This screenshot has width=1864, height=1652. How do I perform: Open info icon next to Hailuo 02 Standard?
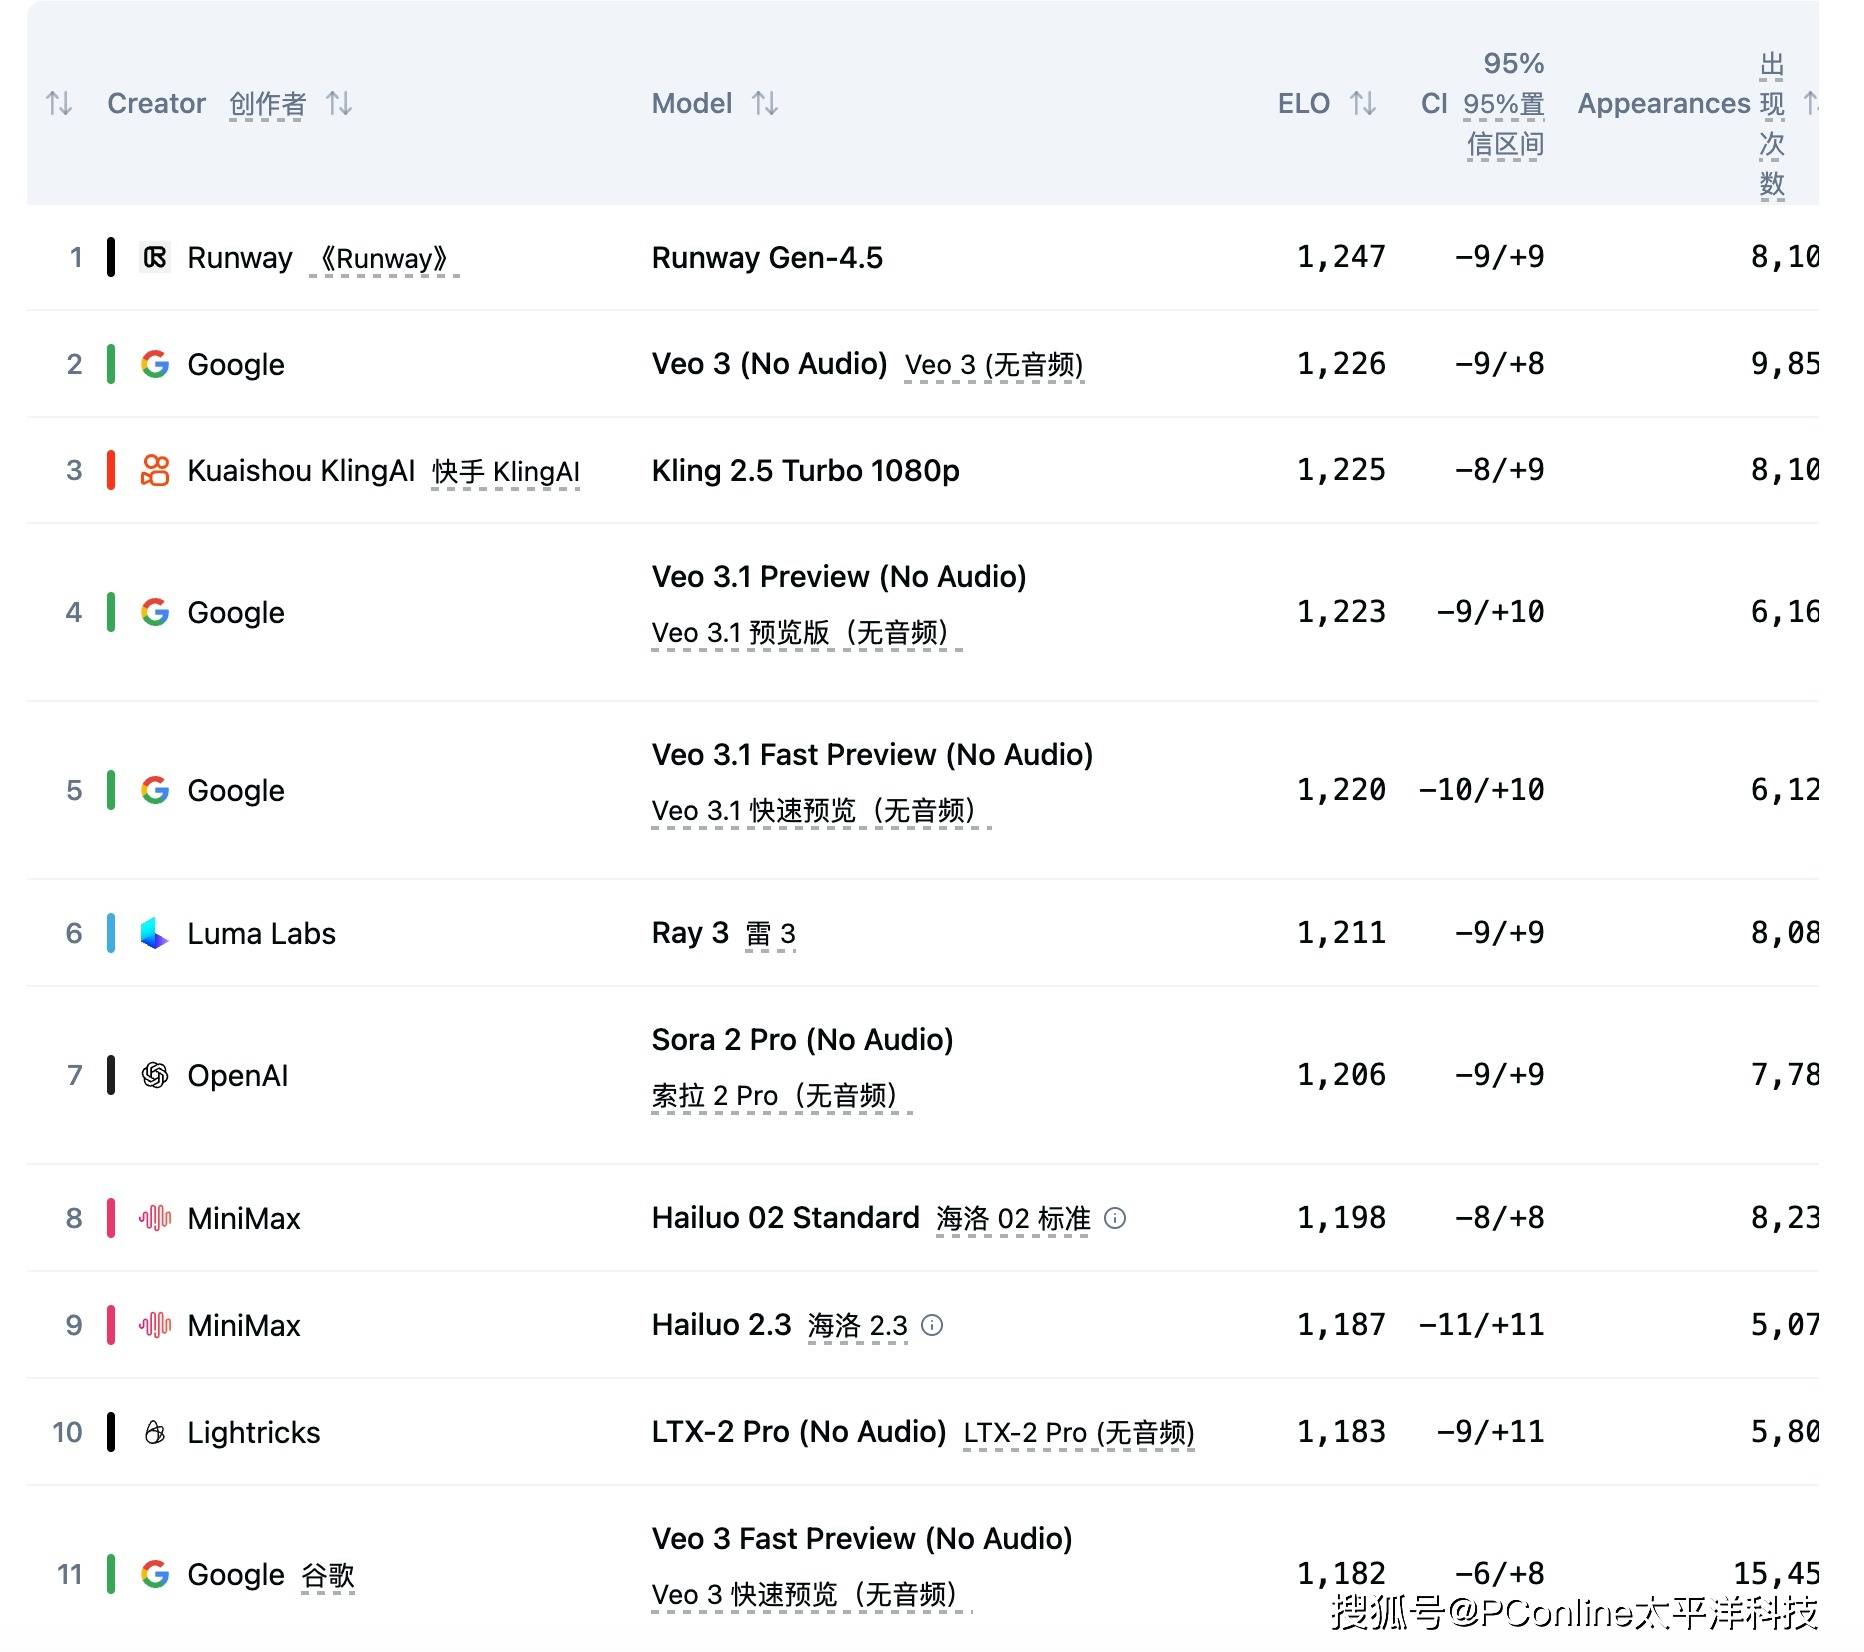(1115, 1218)
